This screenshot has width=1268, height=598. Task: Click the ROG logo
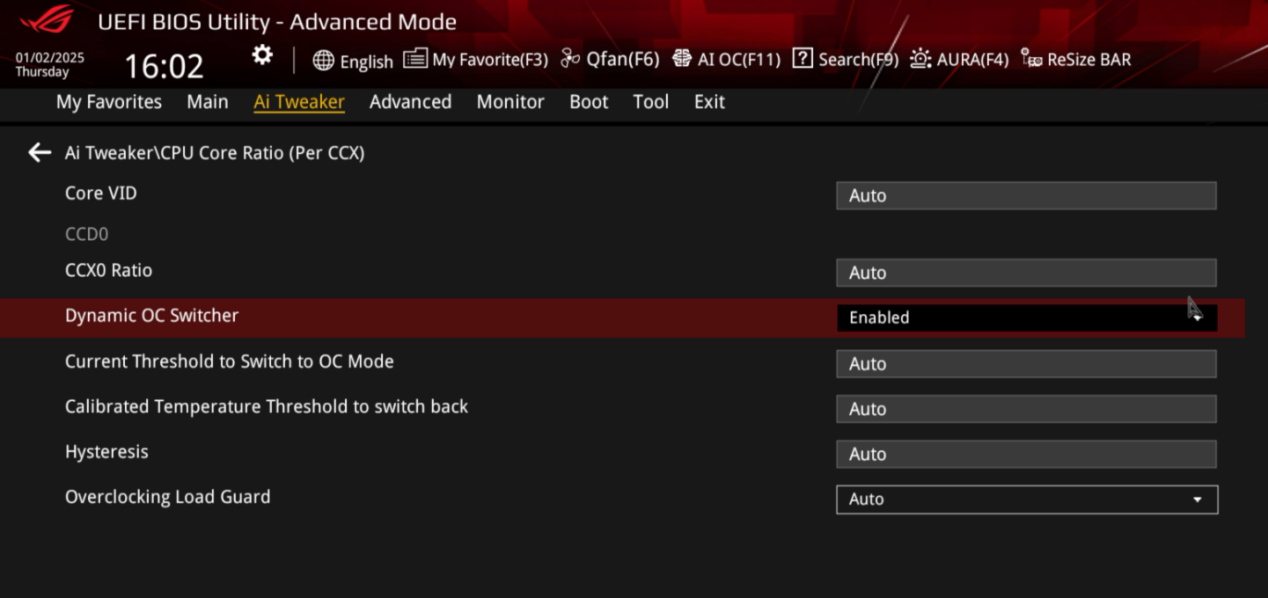[x=46, y=20]
